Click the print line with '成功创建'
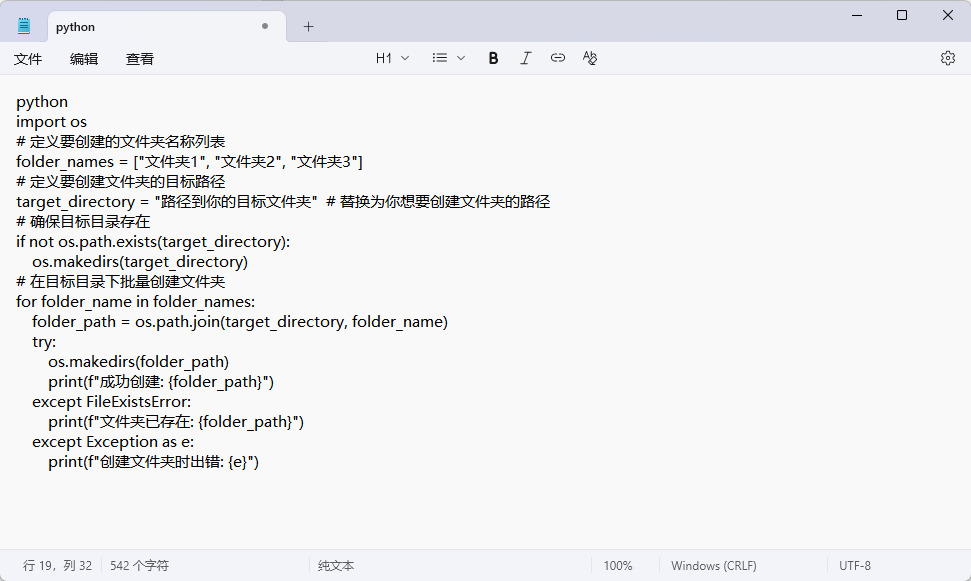The width and height of the screenshot is (971, 581). (161, 382)
